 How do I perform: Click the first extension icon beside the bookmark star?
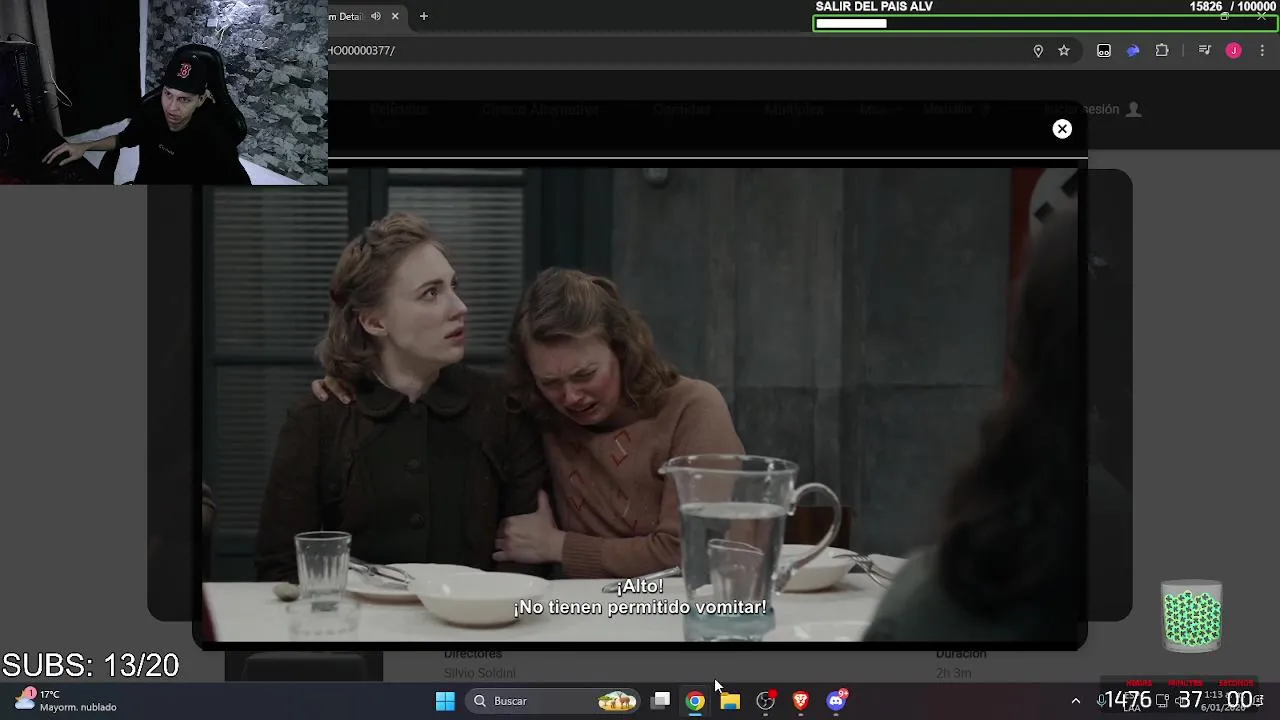pos(1104,51)
